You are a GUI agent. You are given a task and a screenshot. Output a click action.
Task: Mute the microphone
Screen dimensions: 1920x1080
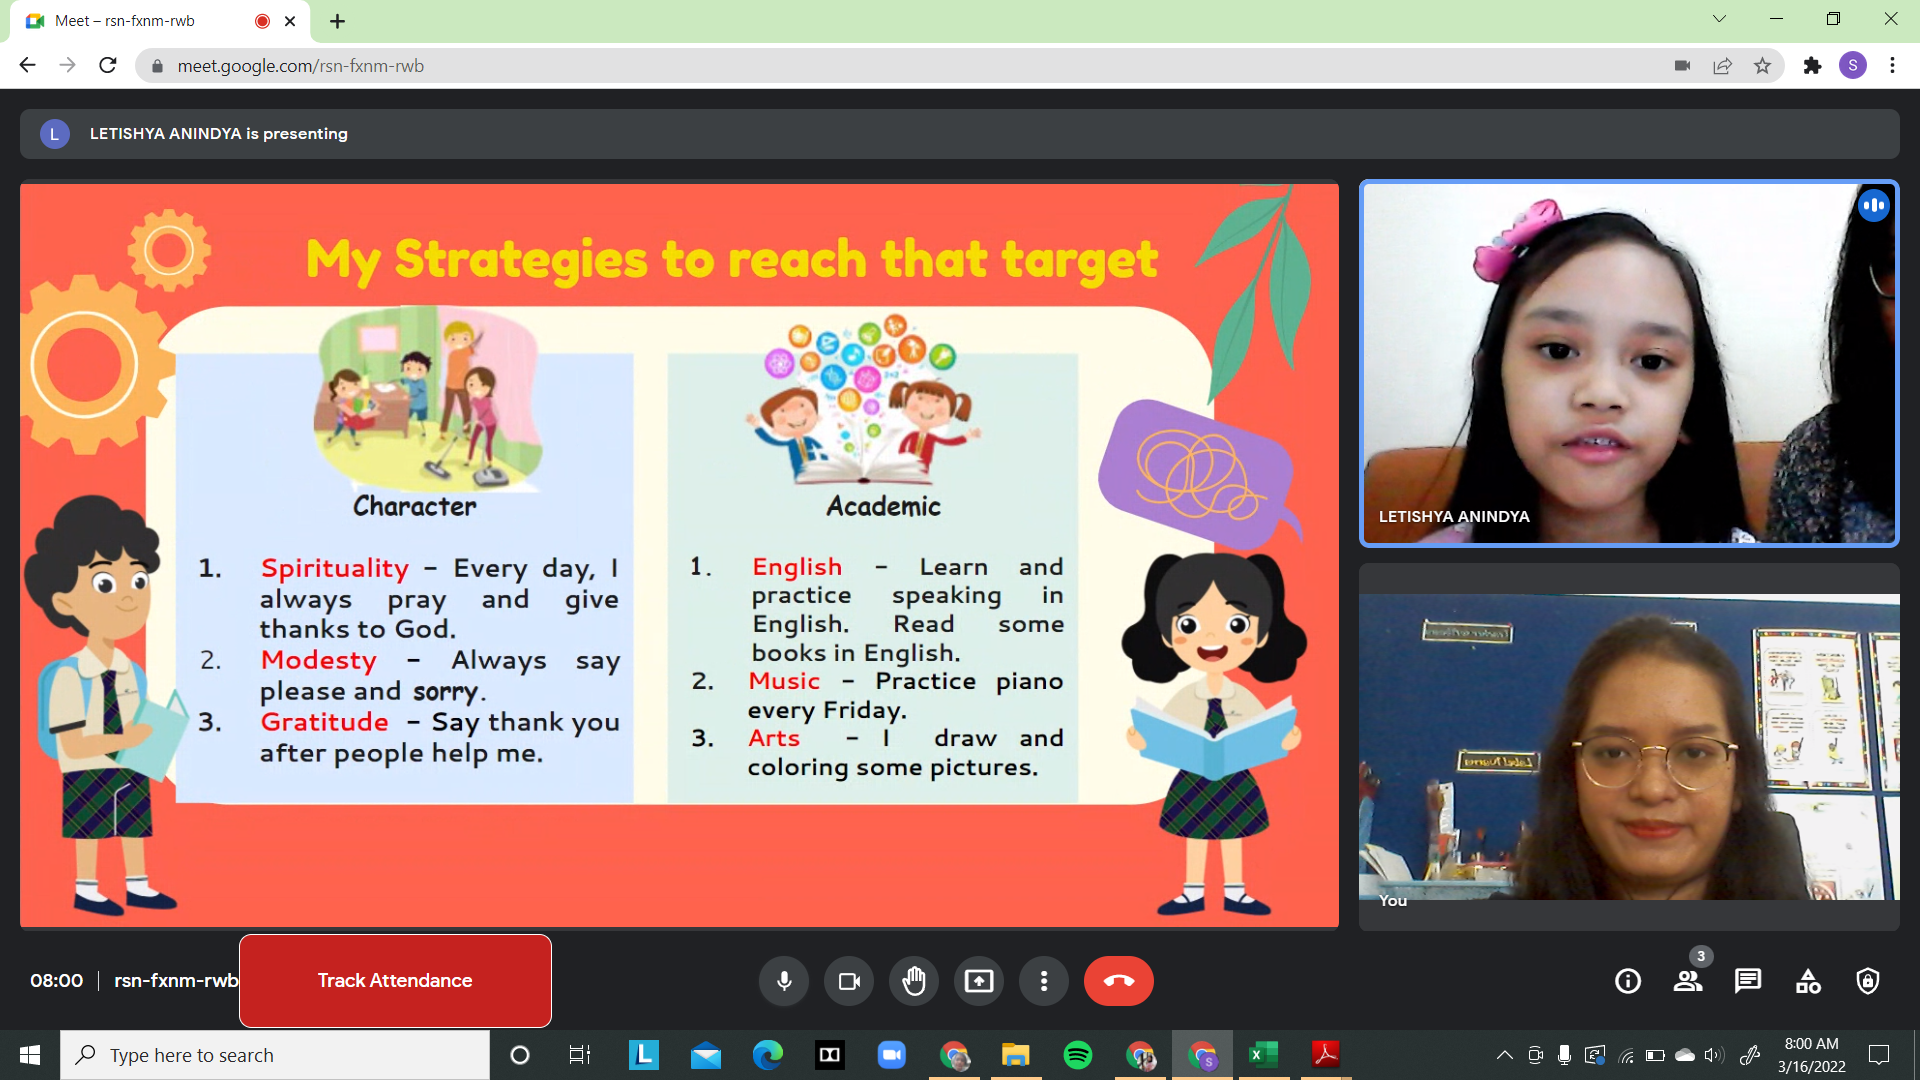click(784, 981)
